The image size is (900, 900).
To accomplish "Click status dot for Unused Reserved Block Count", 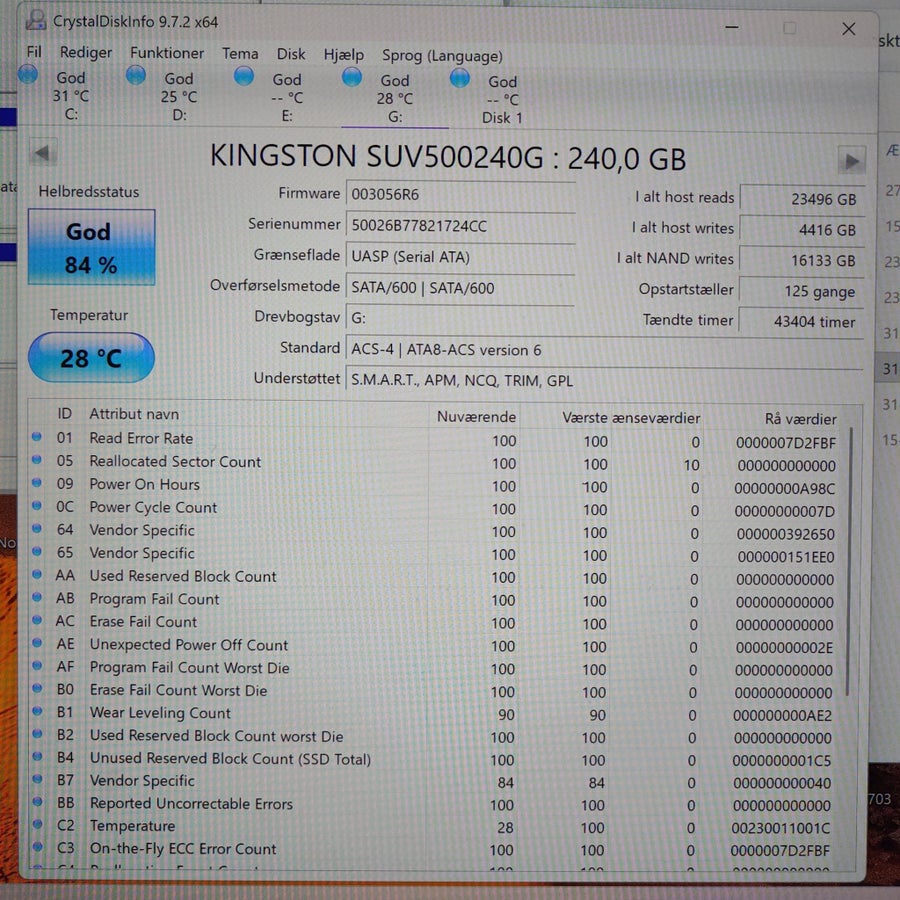I will (37, 756).
